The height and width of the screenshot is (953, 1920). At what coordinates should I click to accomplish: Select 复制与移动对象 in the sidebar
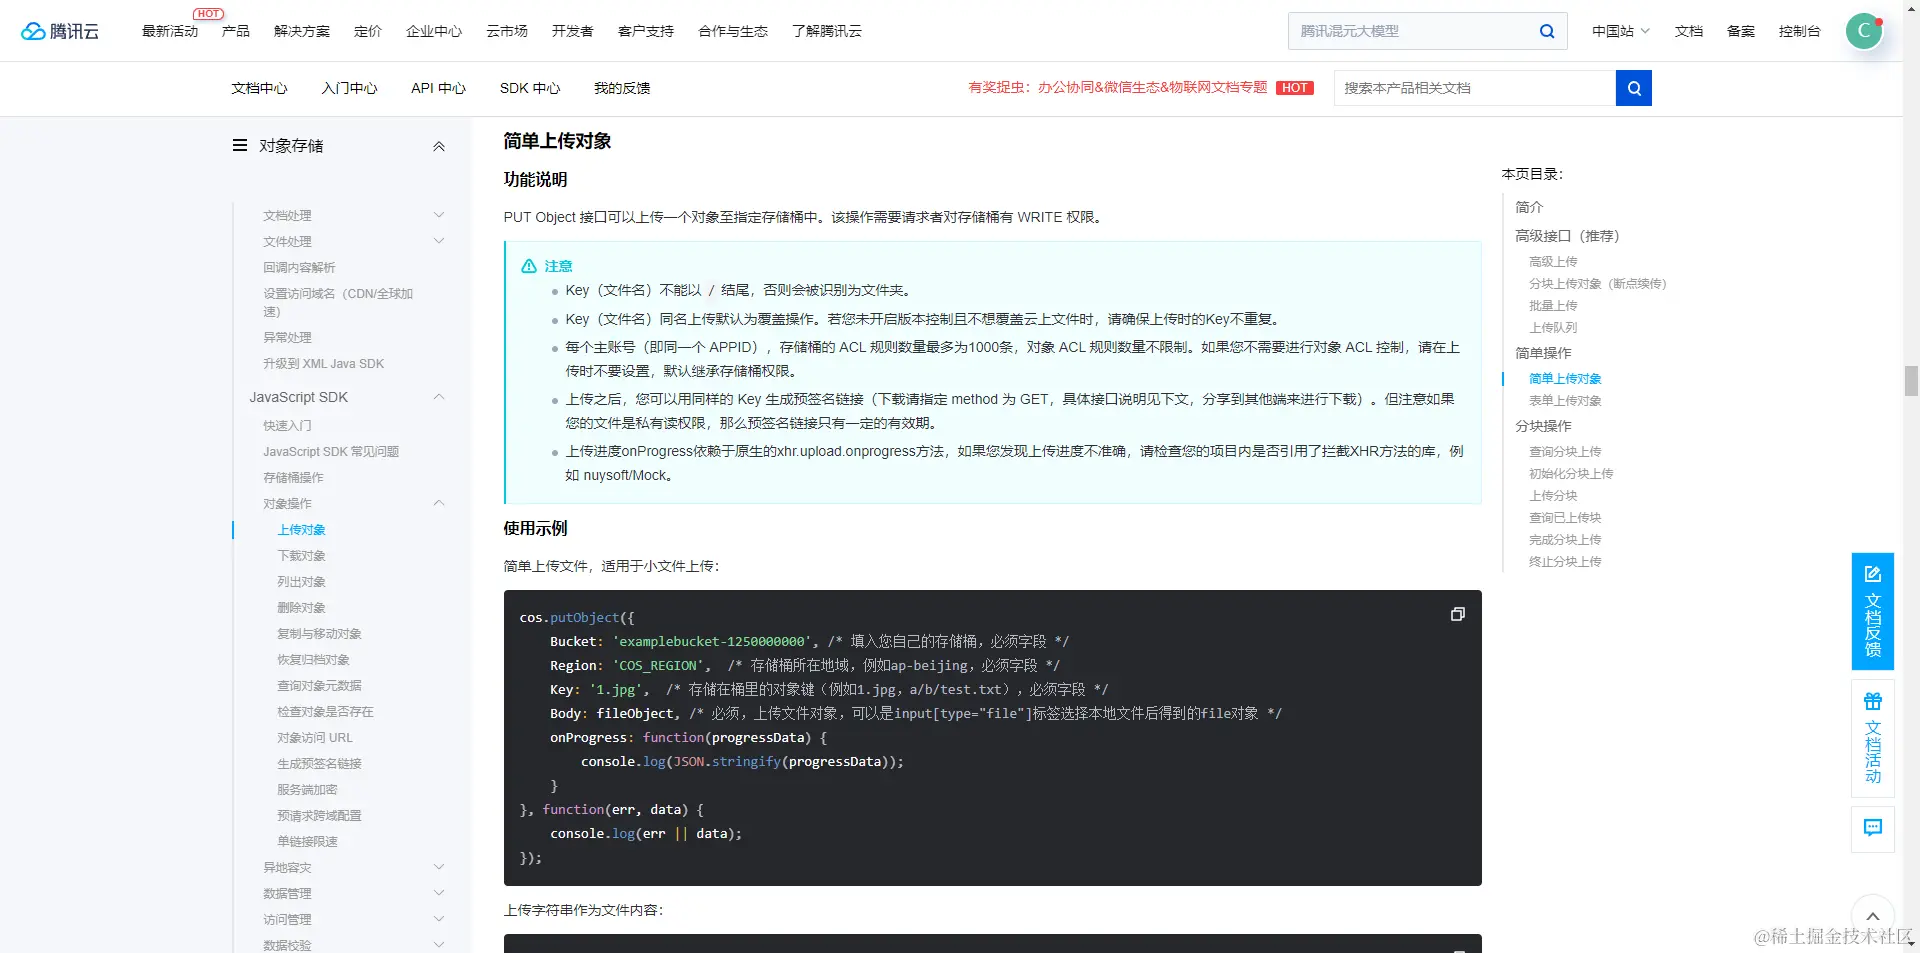tap(319, 634)
